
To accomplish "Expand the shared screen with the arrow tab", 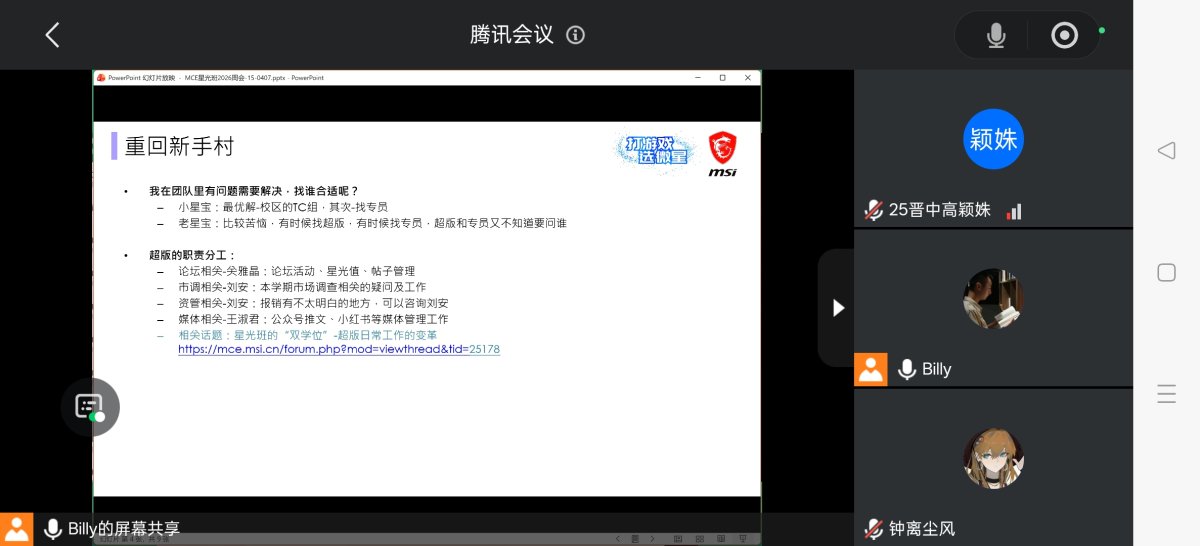I will pyautogui.click(x=838, y=308).
